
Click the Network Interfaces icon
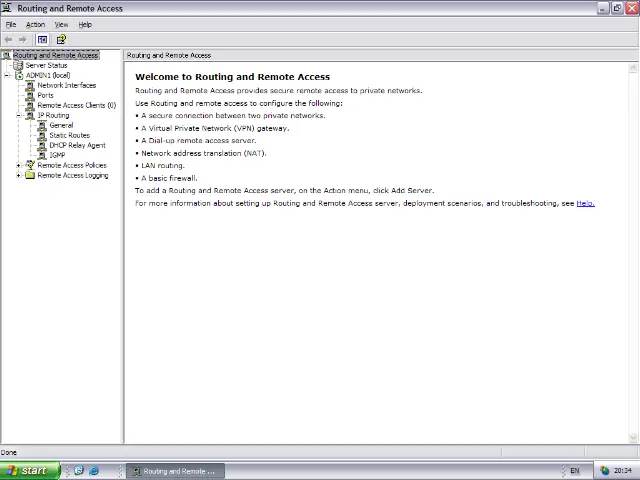pyautogui.click(x=30, y=85)
